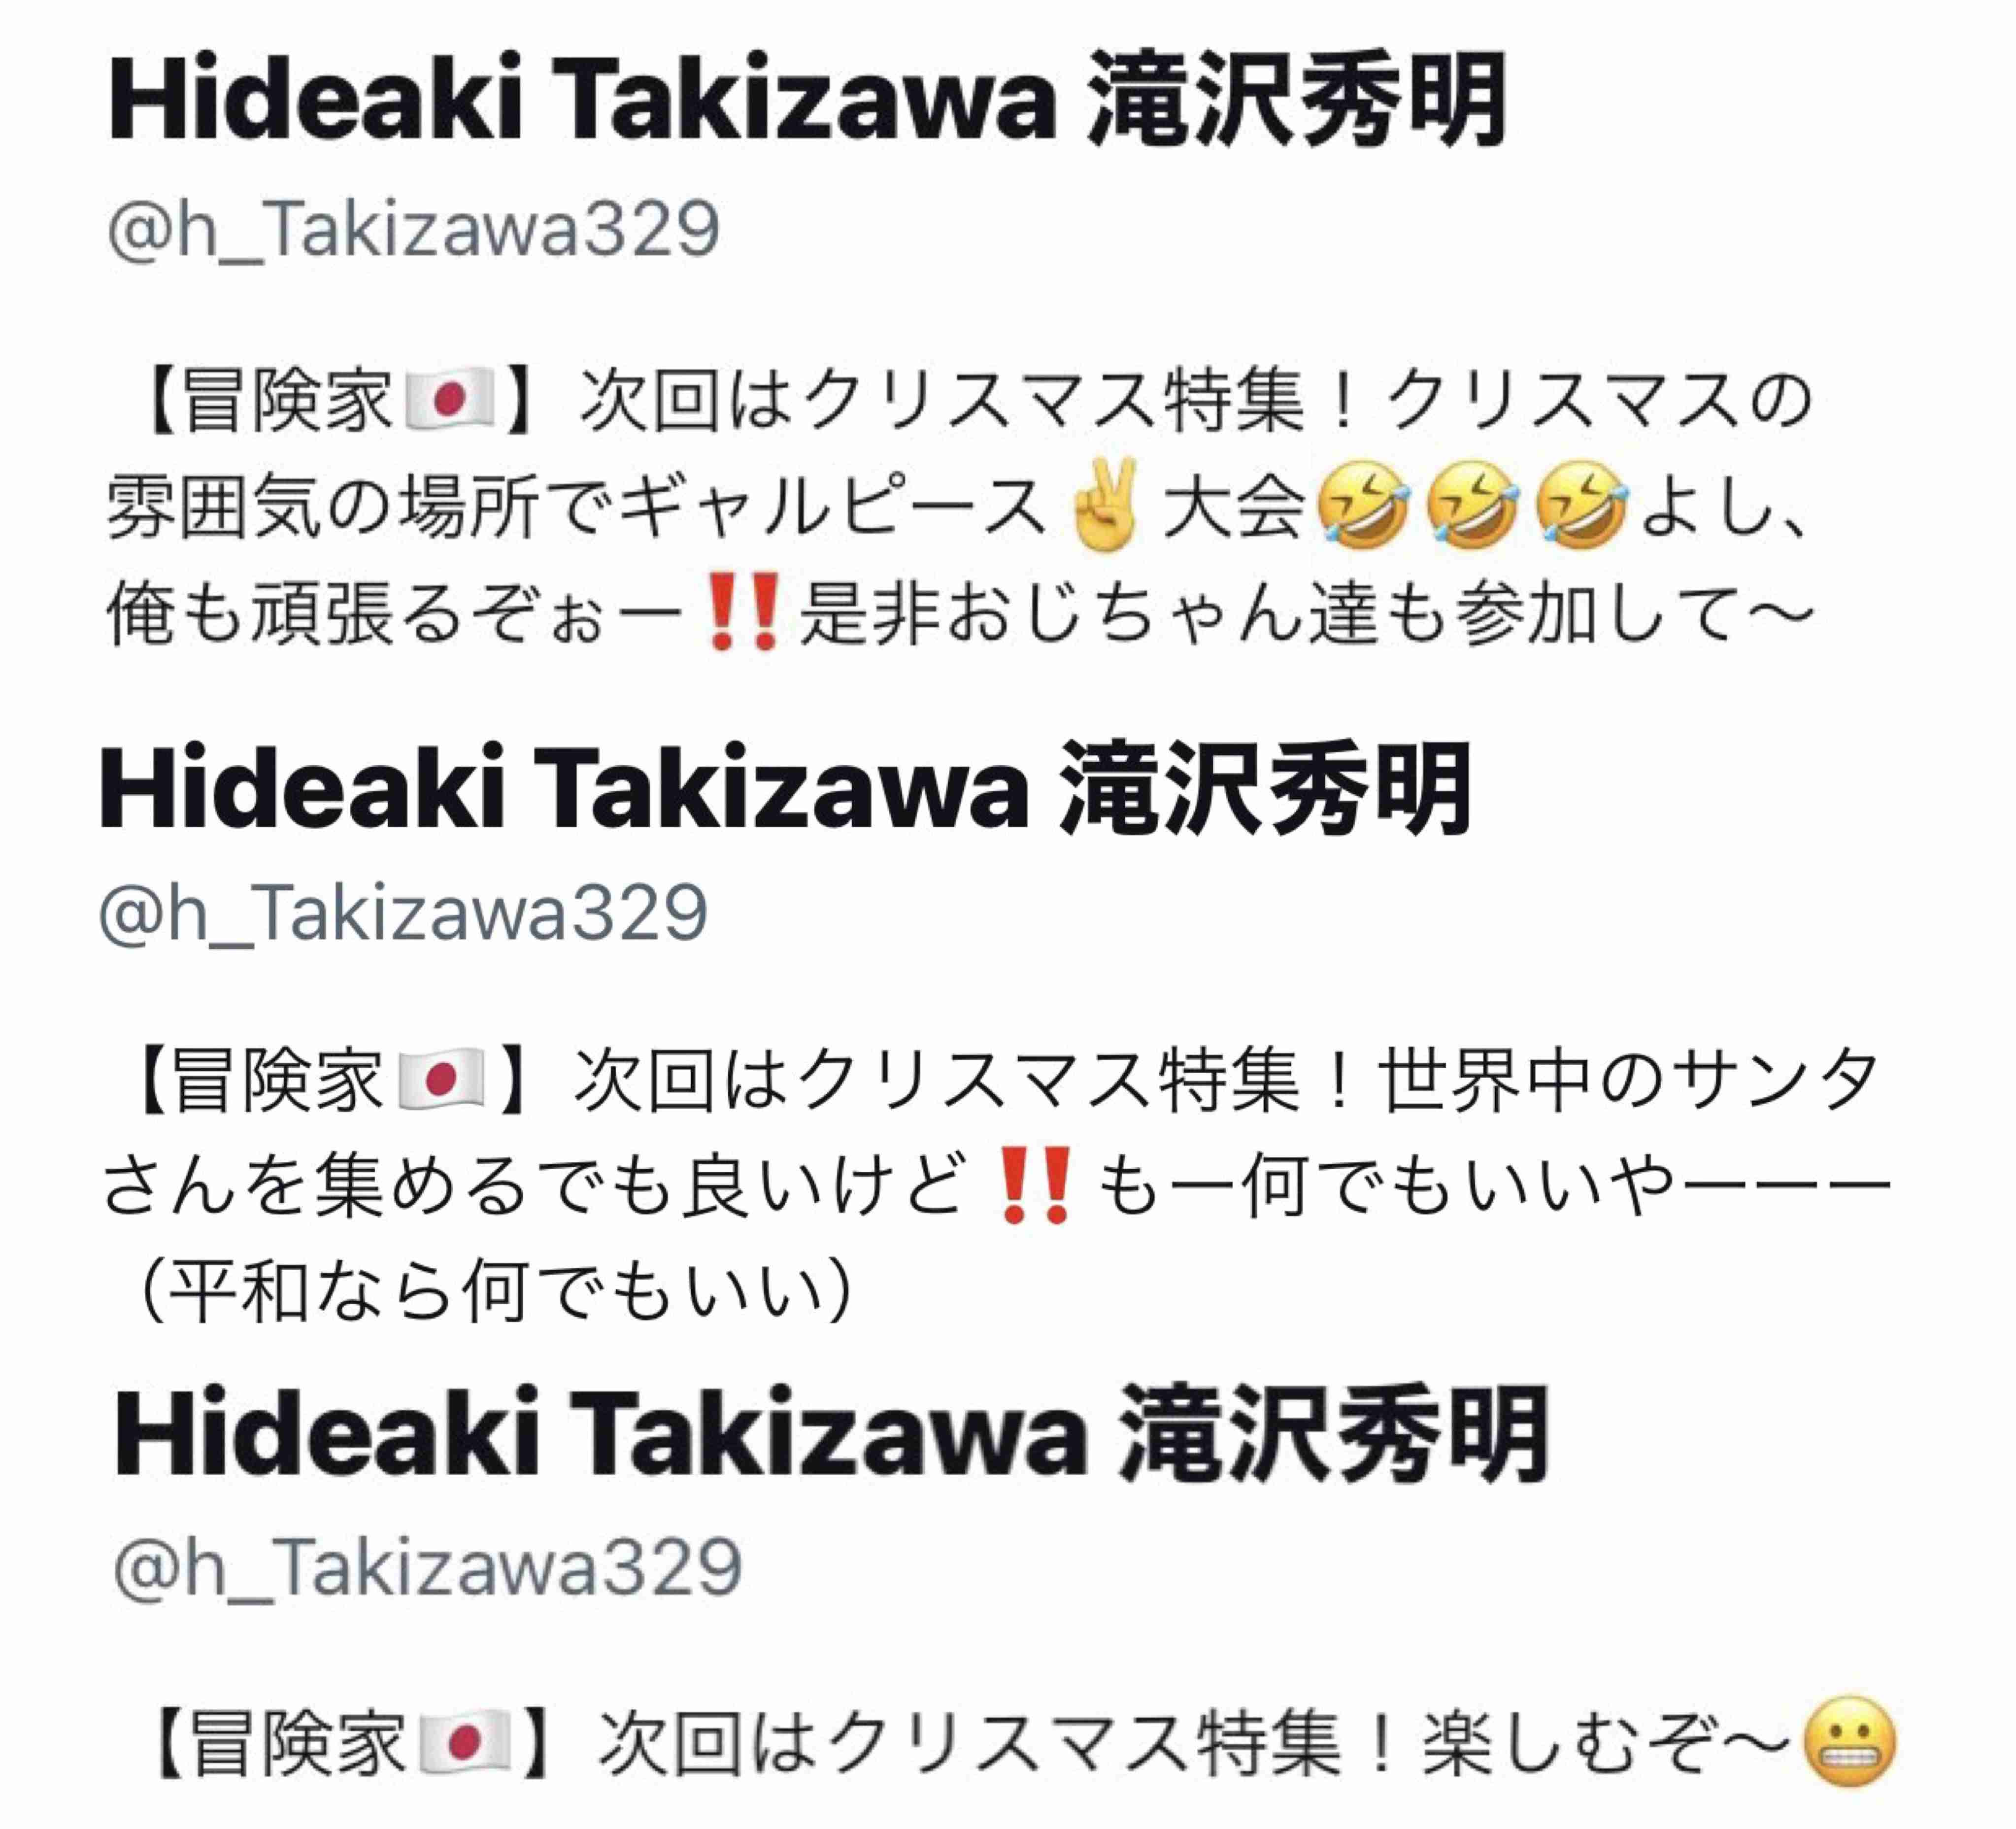Click the Japan flag emoji in first tweet
The height and width of the screenshot is (1829, 2016).
pyautogui.click(x=448, y=399)
